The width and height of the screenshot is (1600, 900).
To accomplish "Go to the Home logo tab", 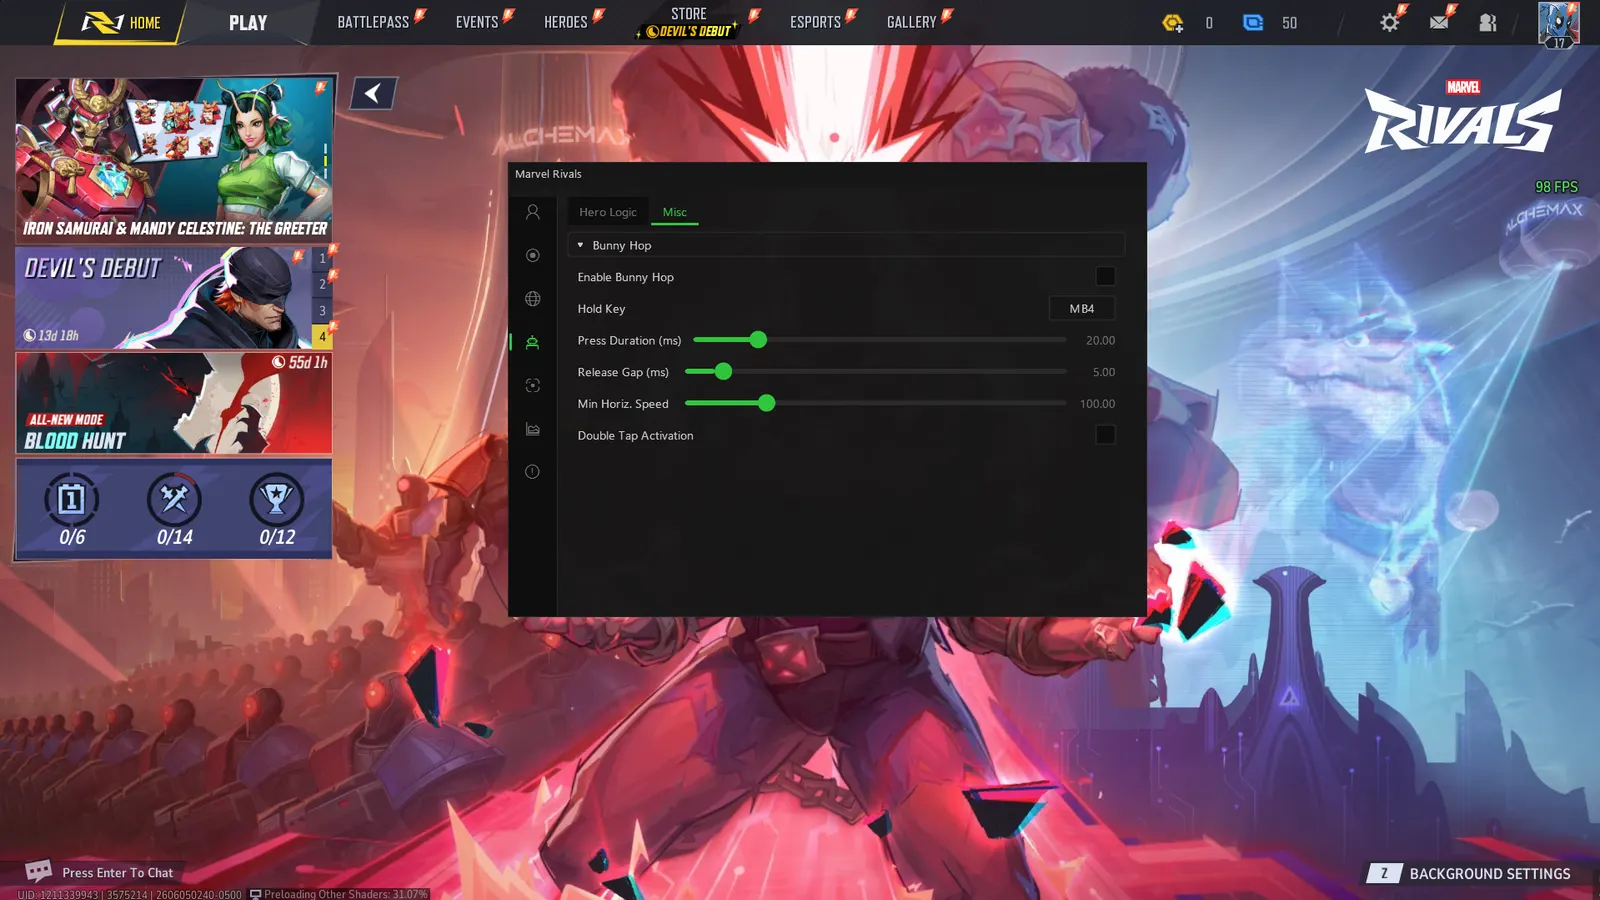I will point(121,22).
